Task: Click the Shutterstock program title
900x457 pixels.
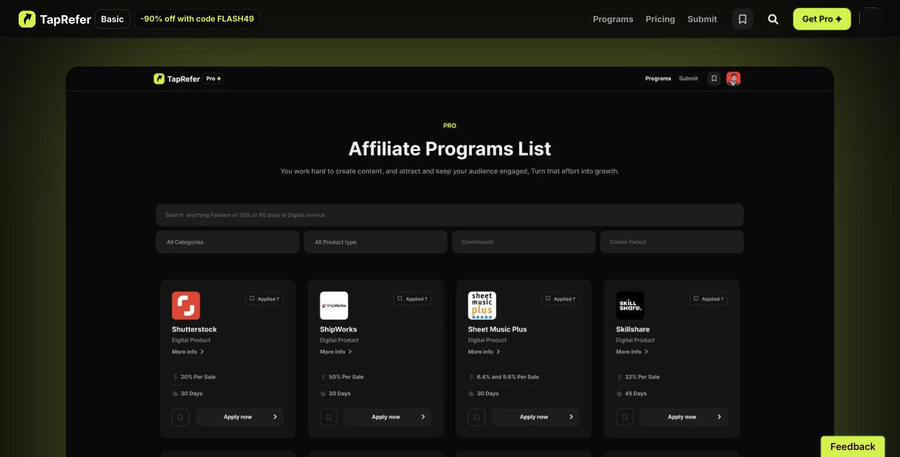Action: click(x=194, y=330)
